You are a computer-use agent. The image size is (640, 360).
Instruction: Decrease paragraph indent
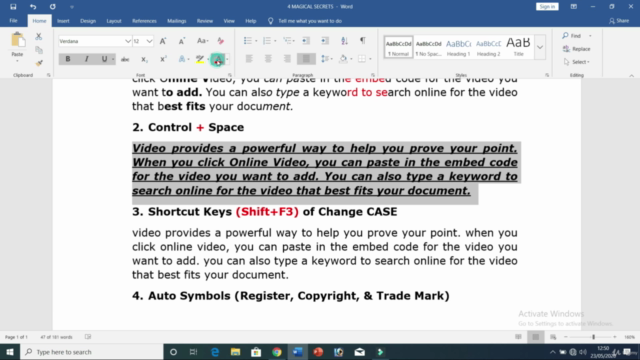click(x=306, y=40)
